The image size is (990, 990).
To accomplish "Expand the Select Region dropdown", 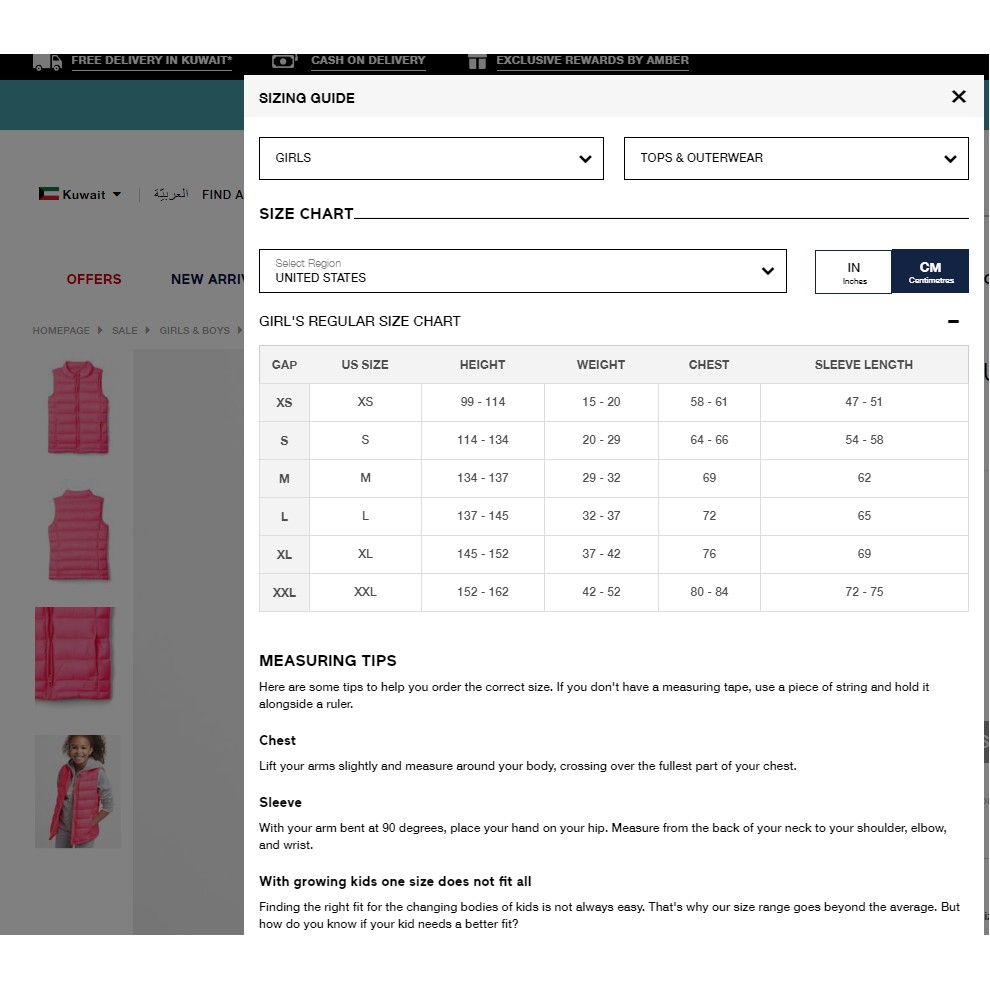I will [522, 271].
